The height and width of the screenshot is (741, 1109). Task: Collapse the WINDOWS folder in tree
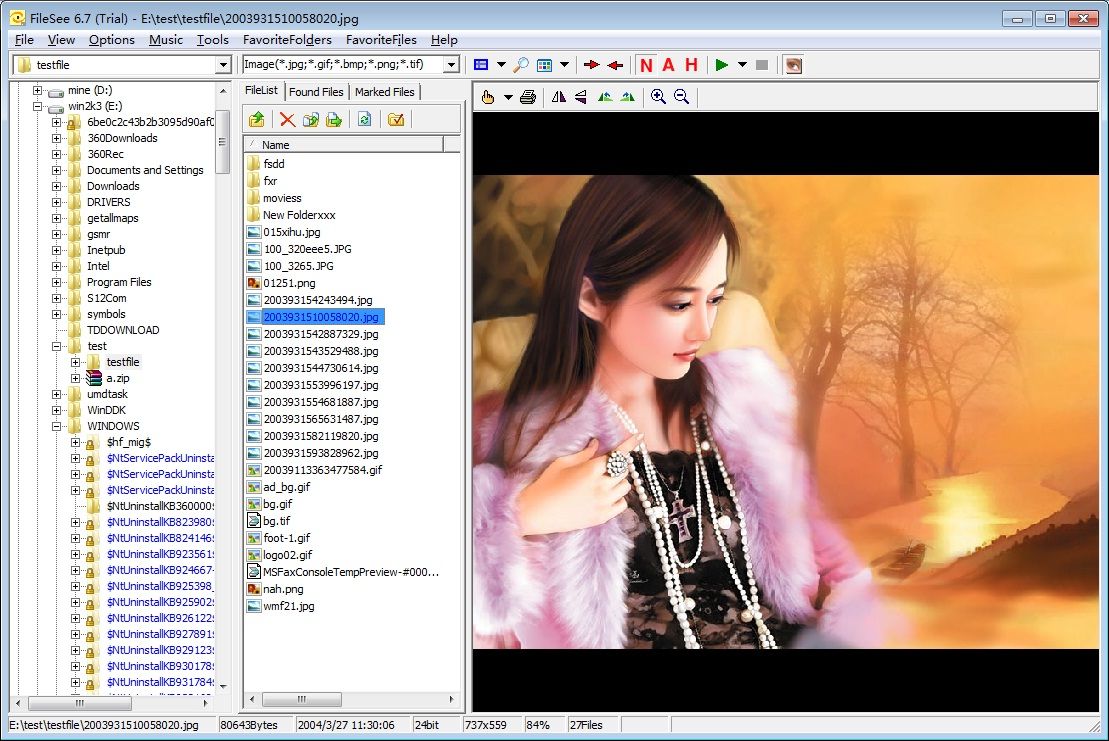(57, 426)
